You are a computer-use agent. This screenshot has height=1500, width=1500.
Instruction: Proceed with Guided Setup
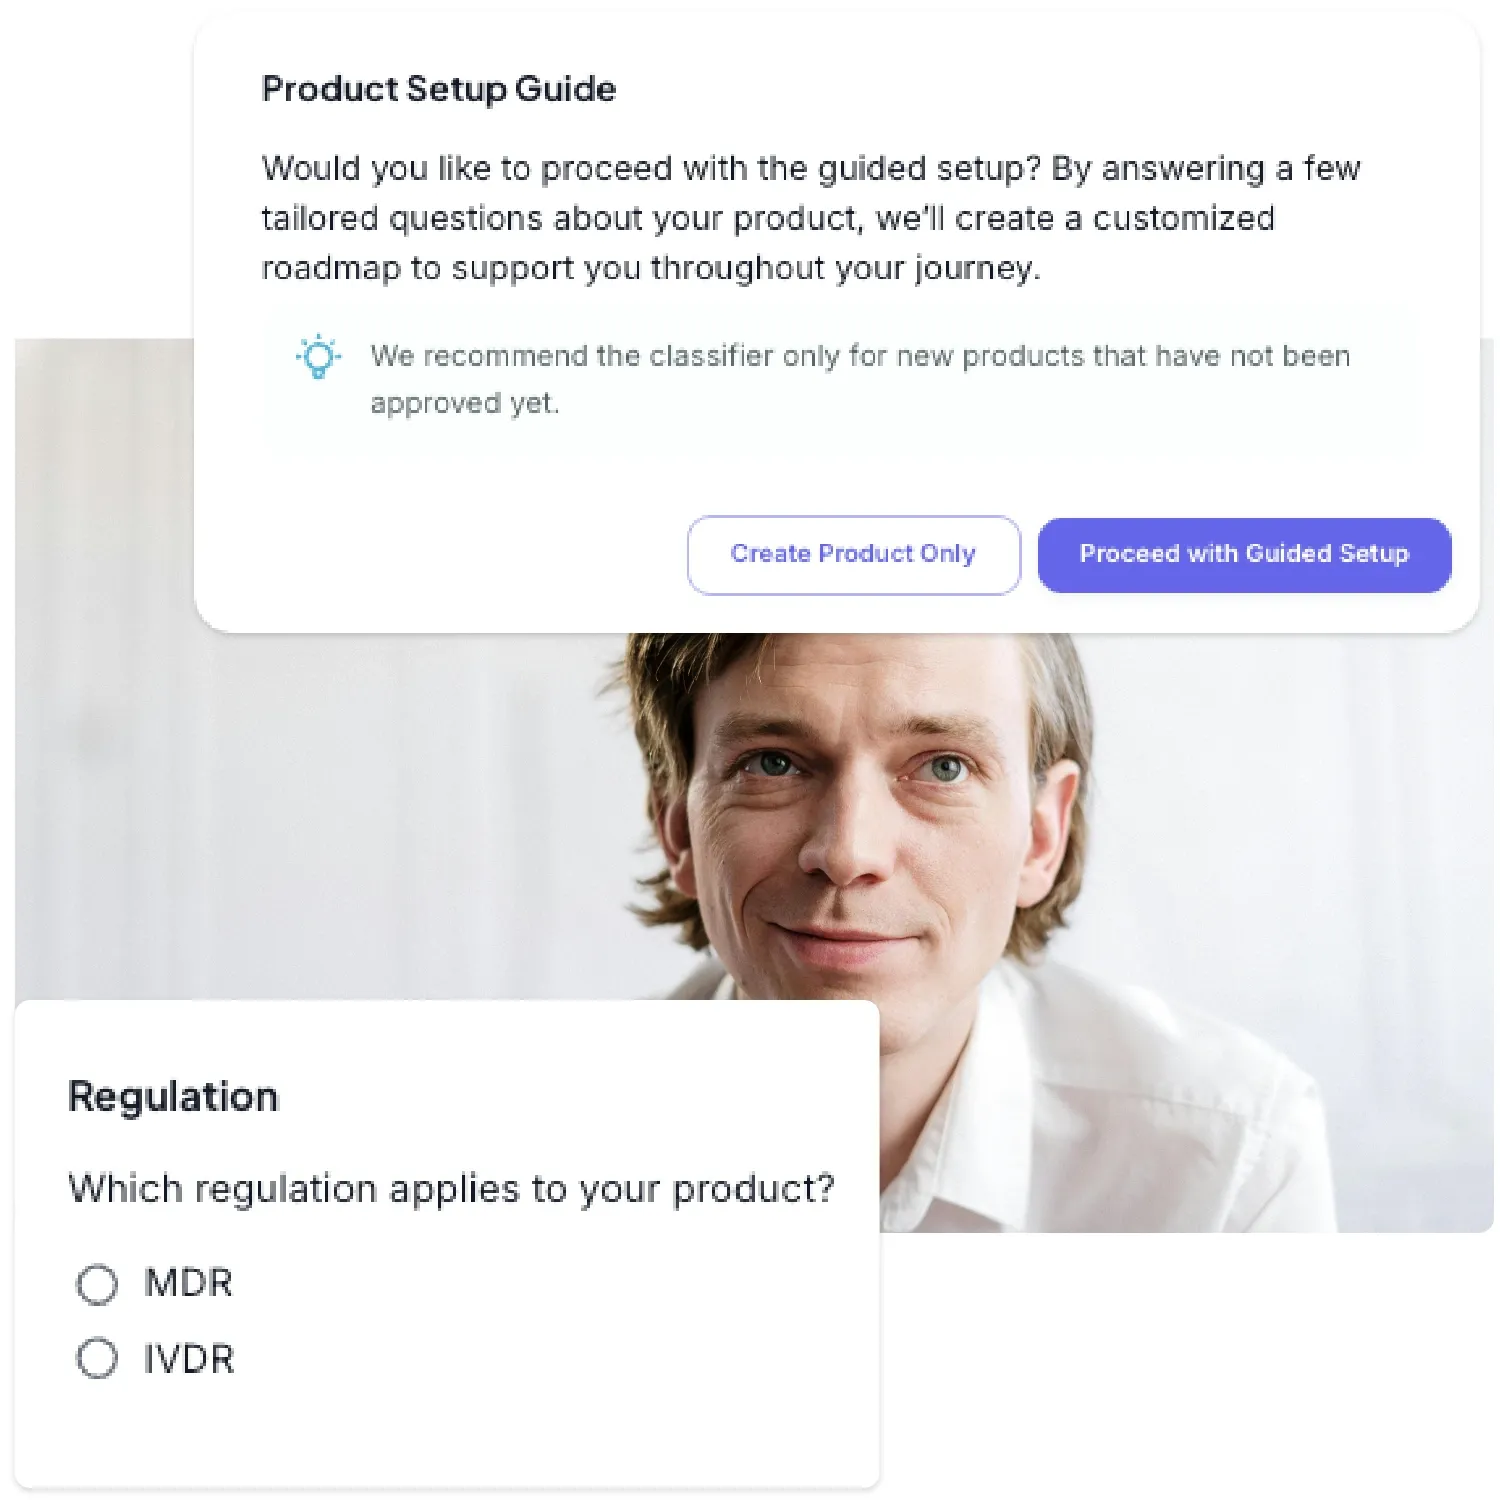[1244, 555]
